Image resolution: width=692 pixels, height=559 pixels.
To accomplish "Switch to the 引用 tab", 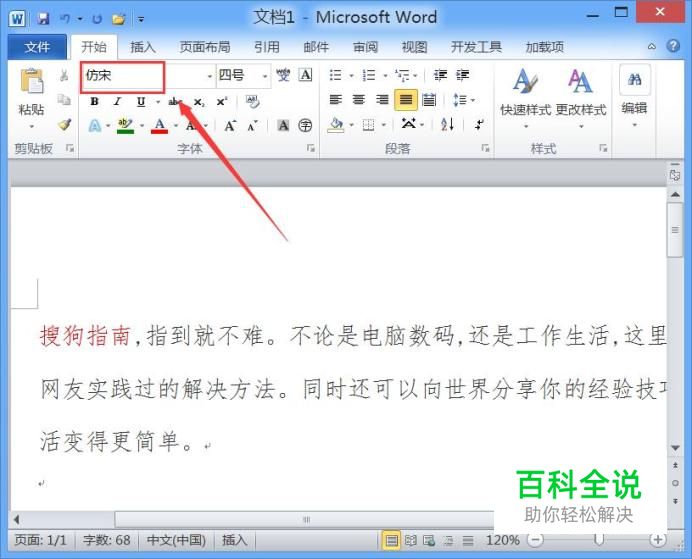I will click(x=267, y=46).
